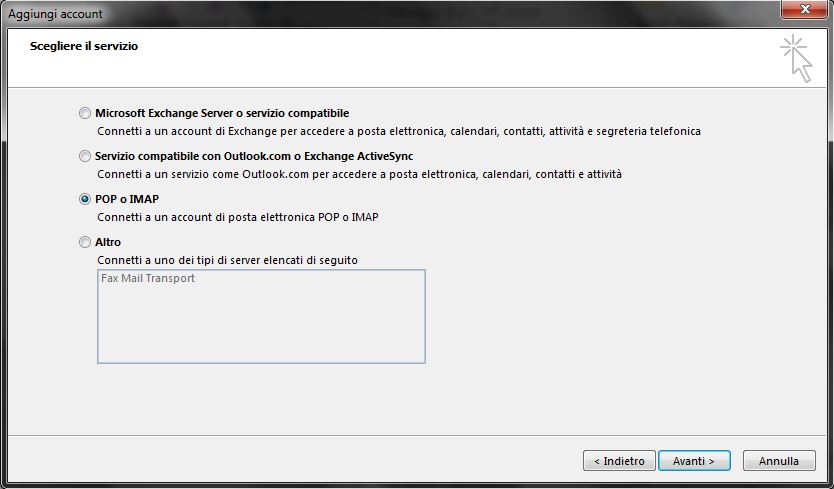Screen dimensions: 834x489
Task: Close the Aggiungi account dialog window
Action: click(x=804, y=10)
